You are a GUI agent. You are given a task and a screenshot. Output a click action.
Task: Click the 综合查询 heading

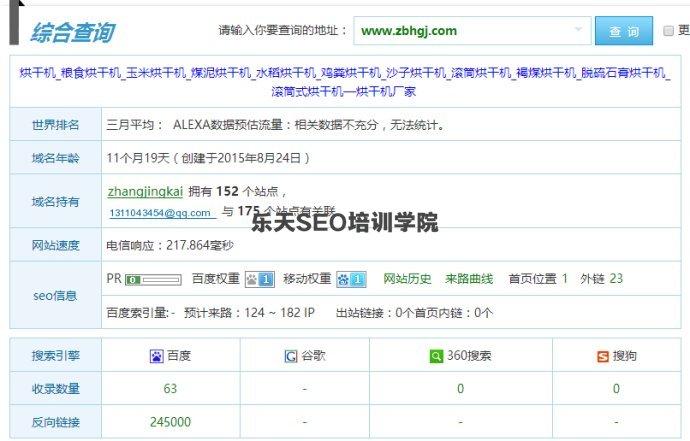(72, 33)
